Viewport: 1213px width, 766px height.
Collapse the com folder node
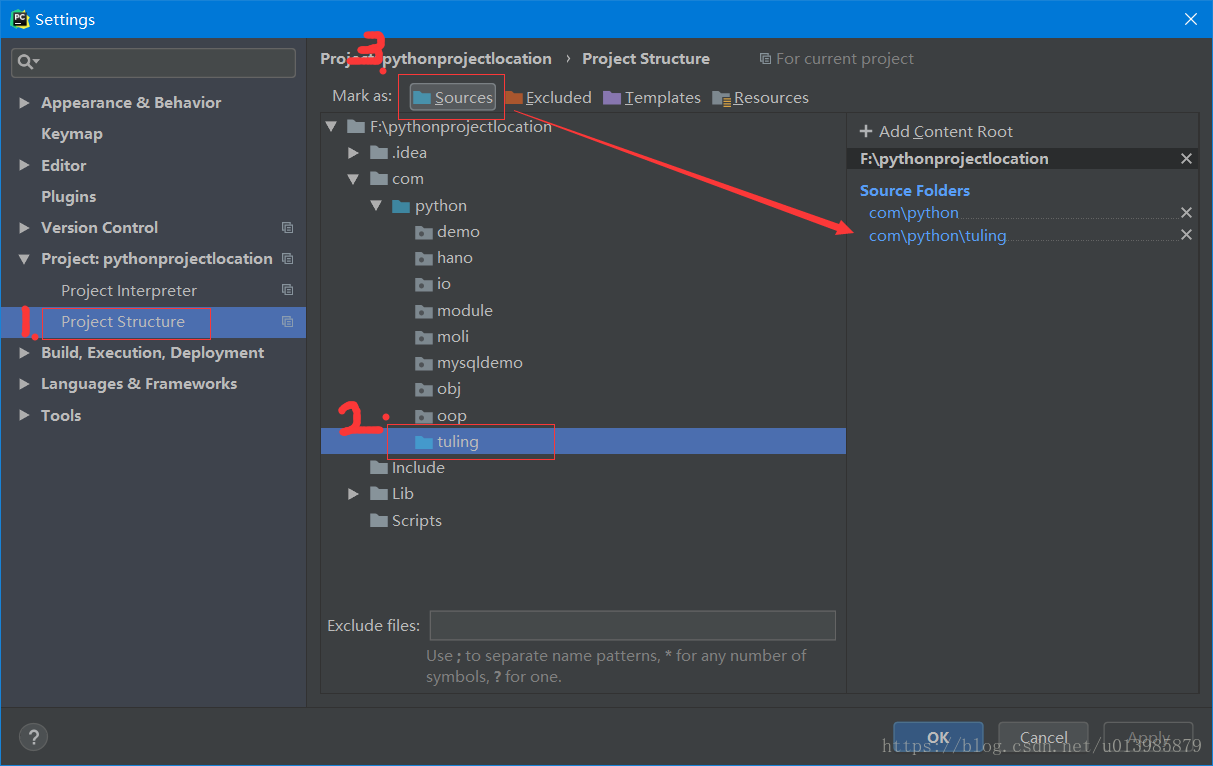coord(353,179)
